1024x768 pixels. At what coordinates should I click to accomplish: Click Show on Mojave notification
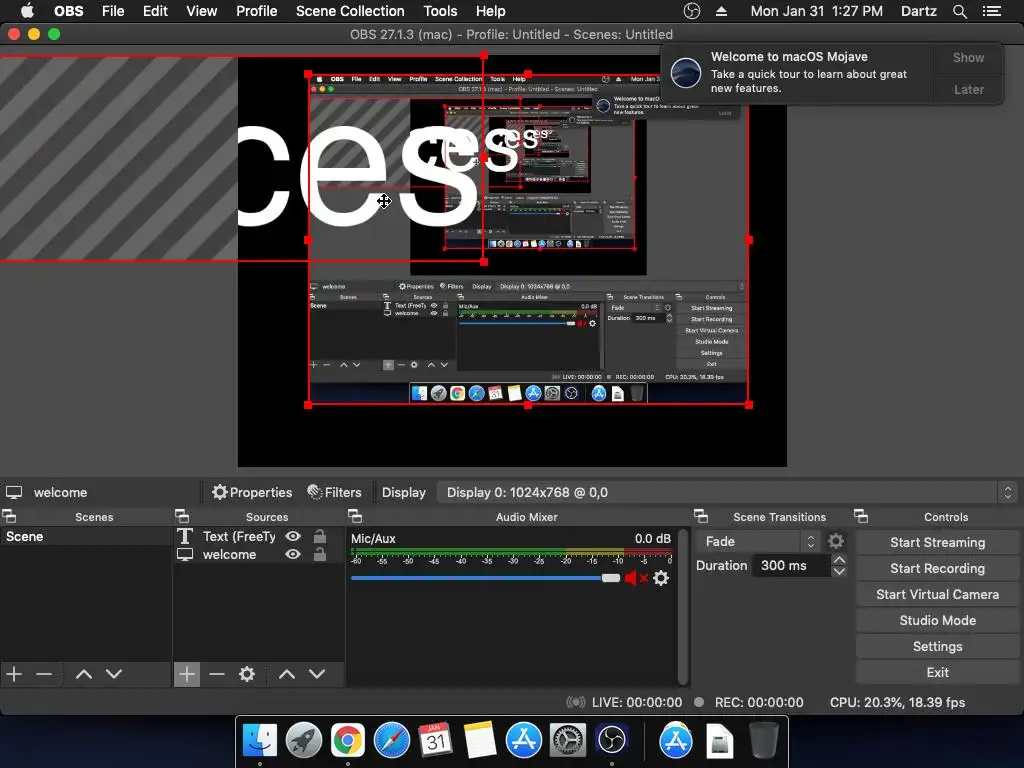968,58
